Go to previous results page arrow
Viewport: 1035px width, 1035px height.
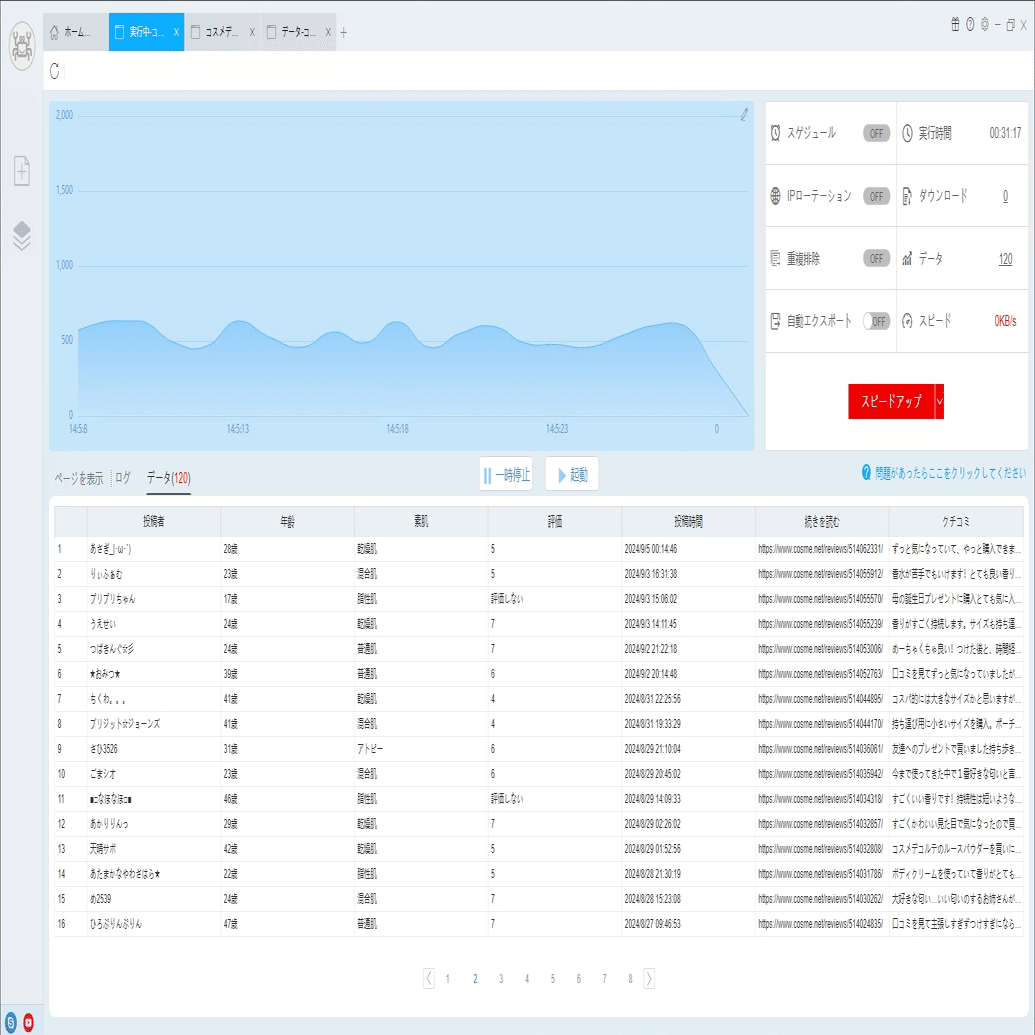click(x=429, y=978)
